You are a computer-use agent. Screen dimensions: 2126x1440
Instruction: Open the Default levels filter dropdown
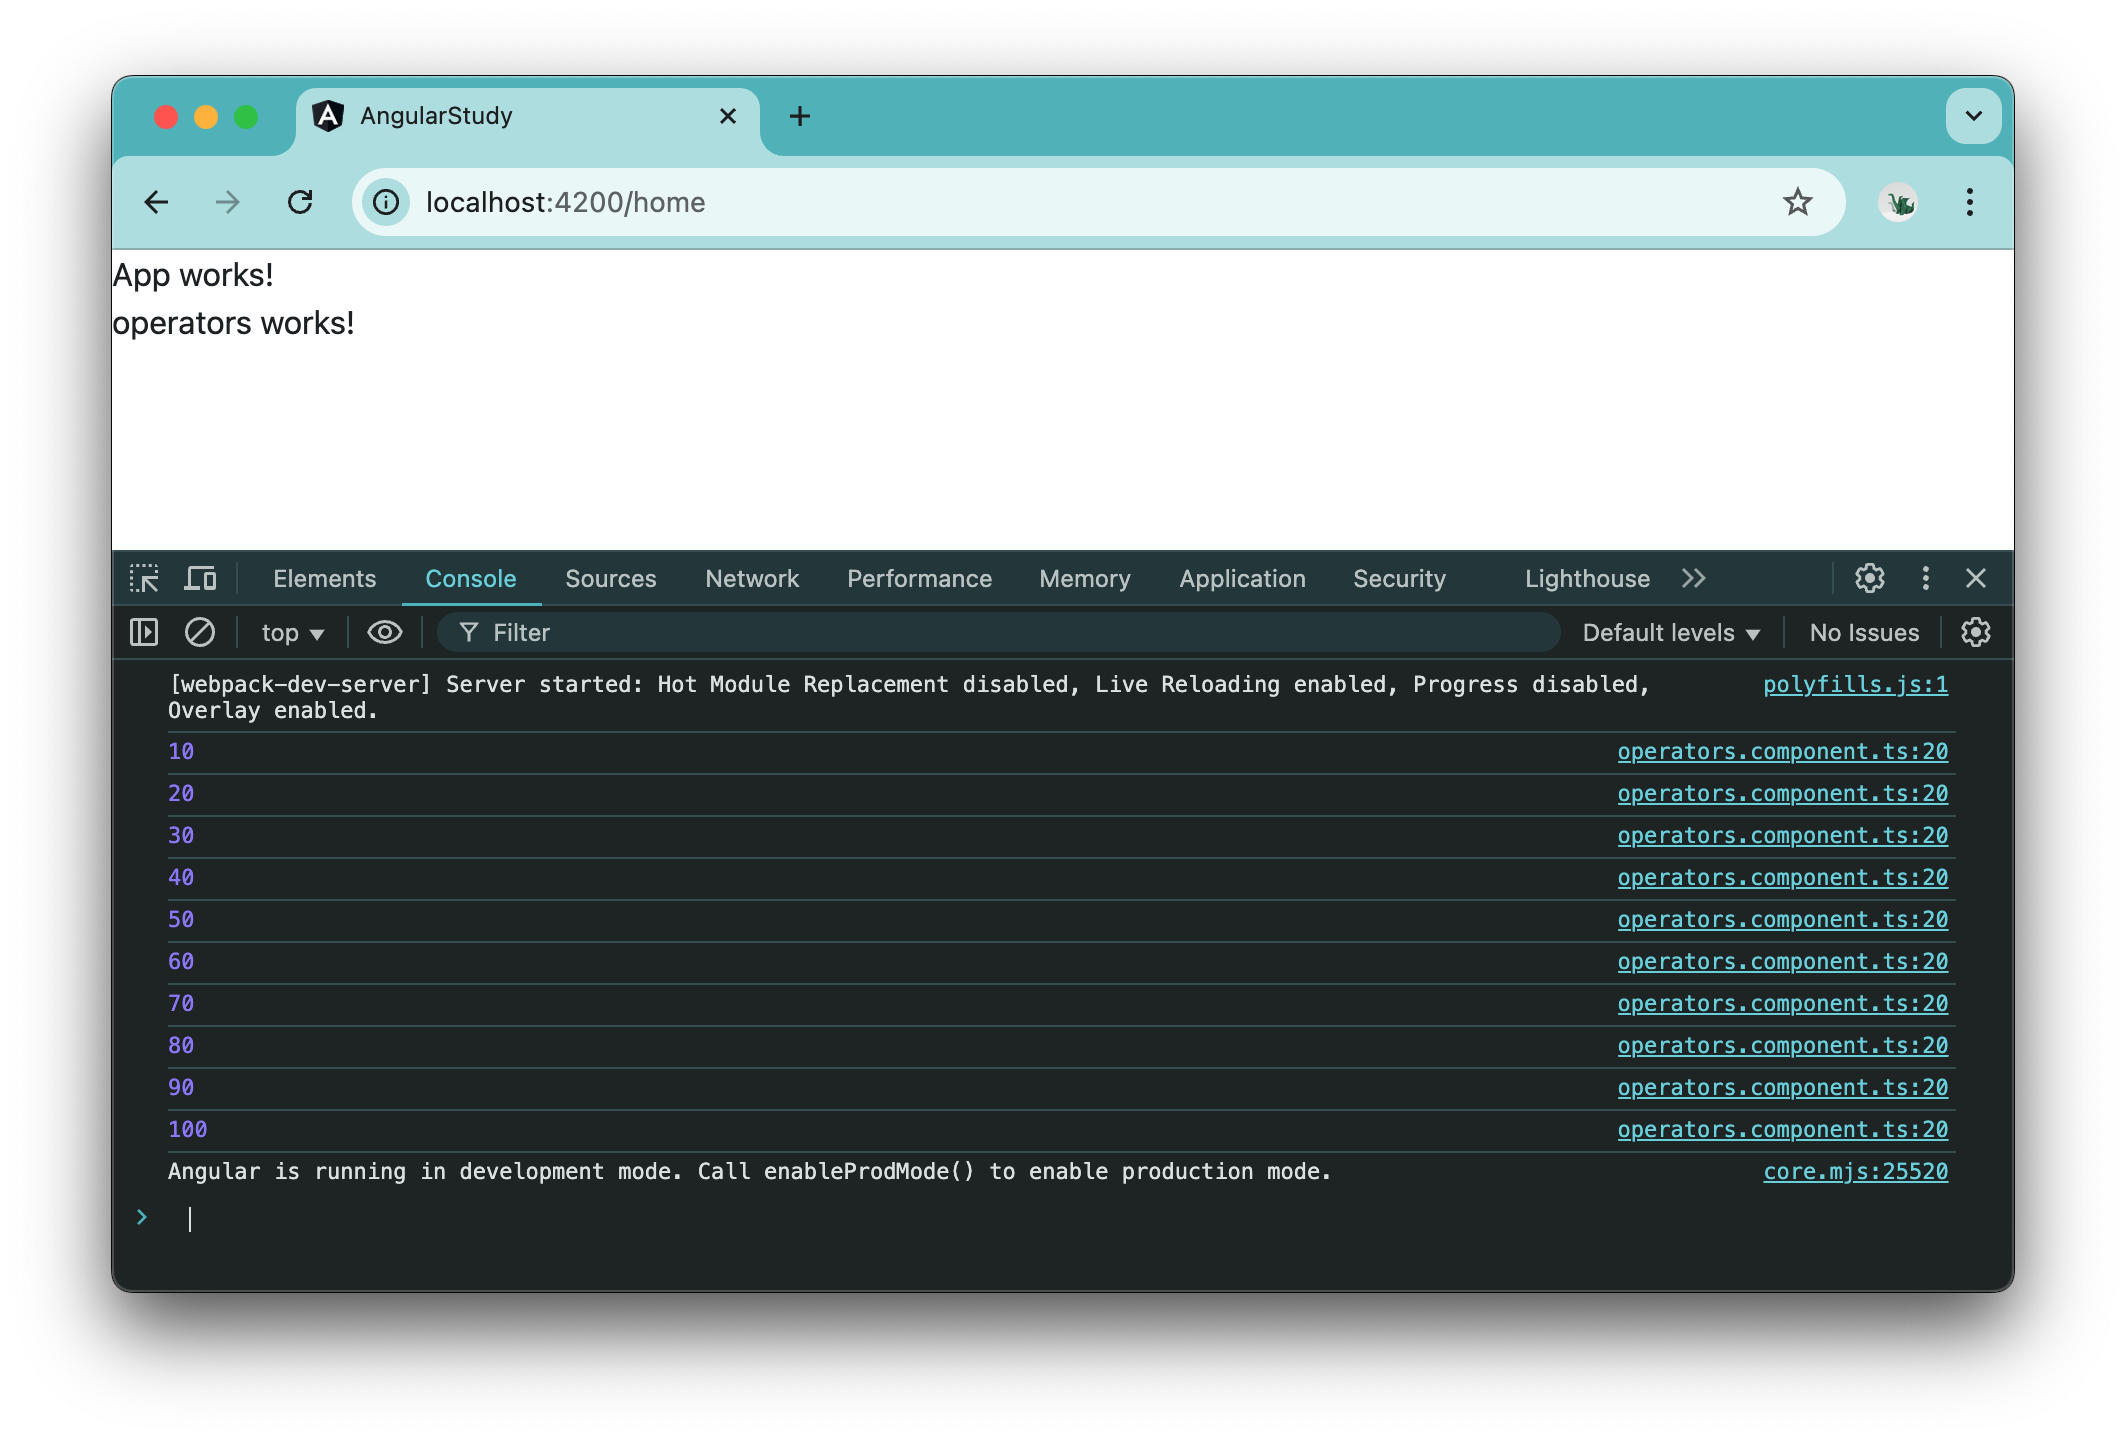coord(1670,632)
